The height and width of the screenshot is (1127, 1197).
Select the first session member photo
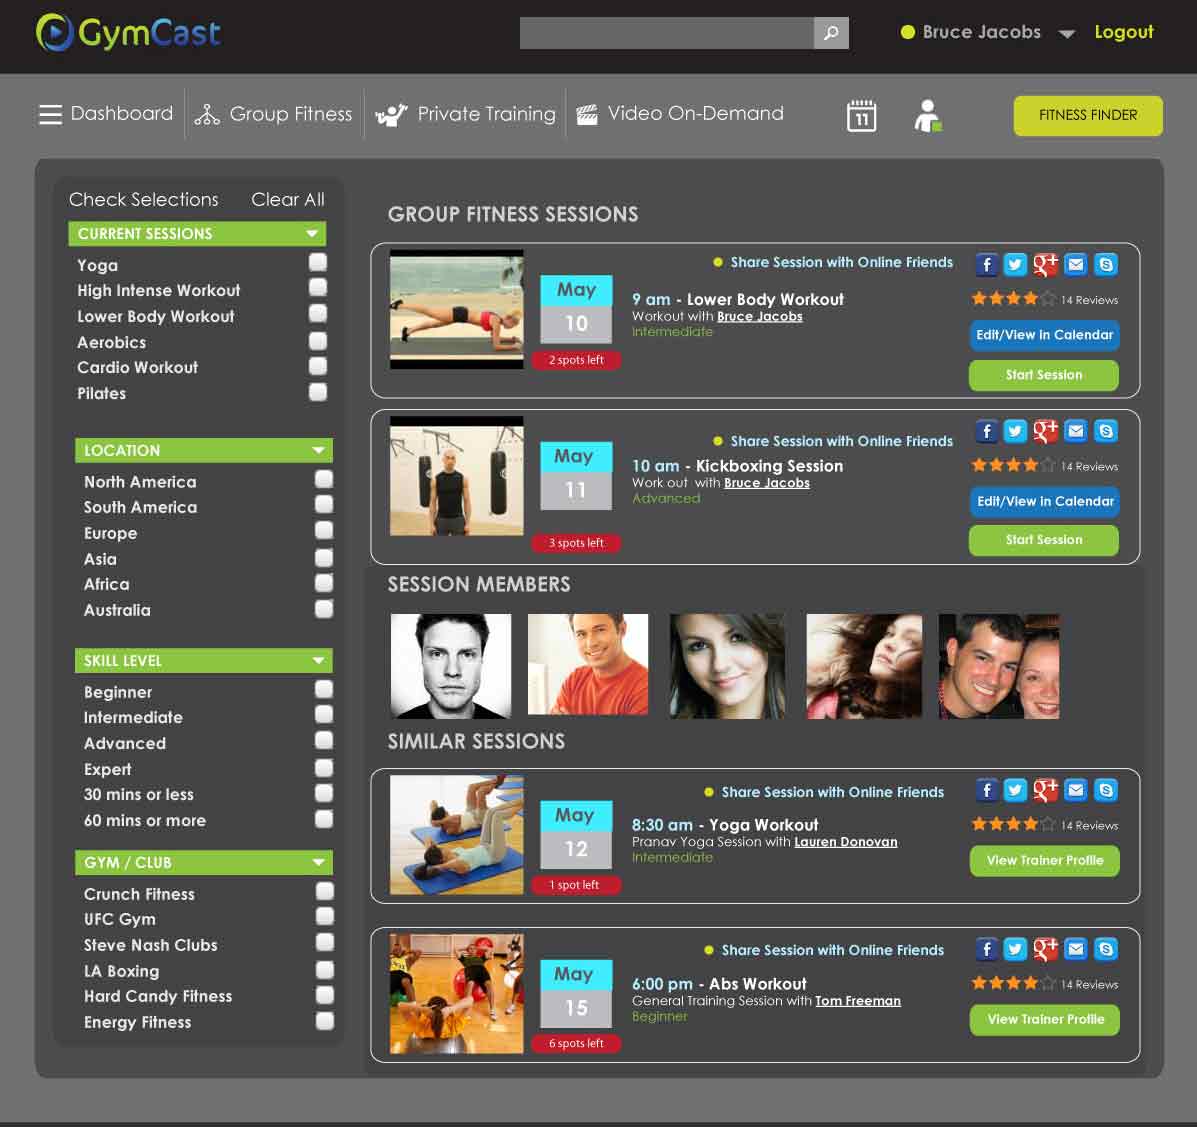point(450,666)
